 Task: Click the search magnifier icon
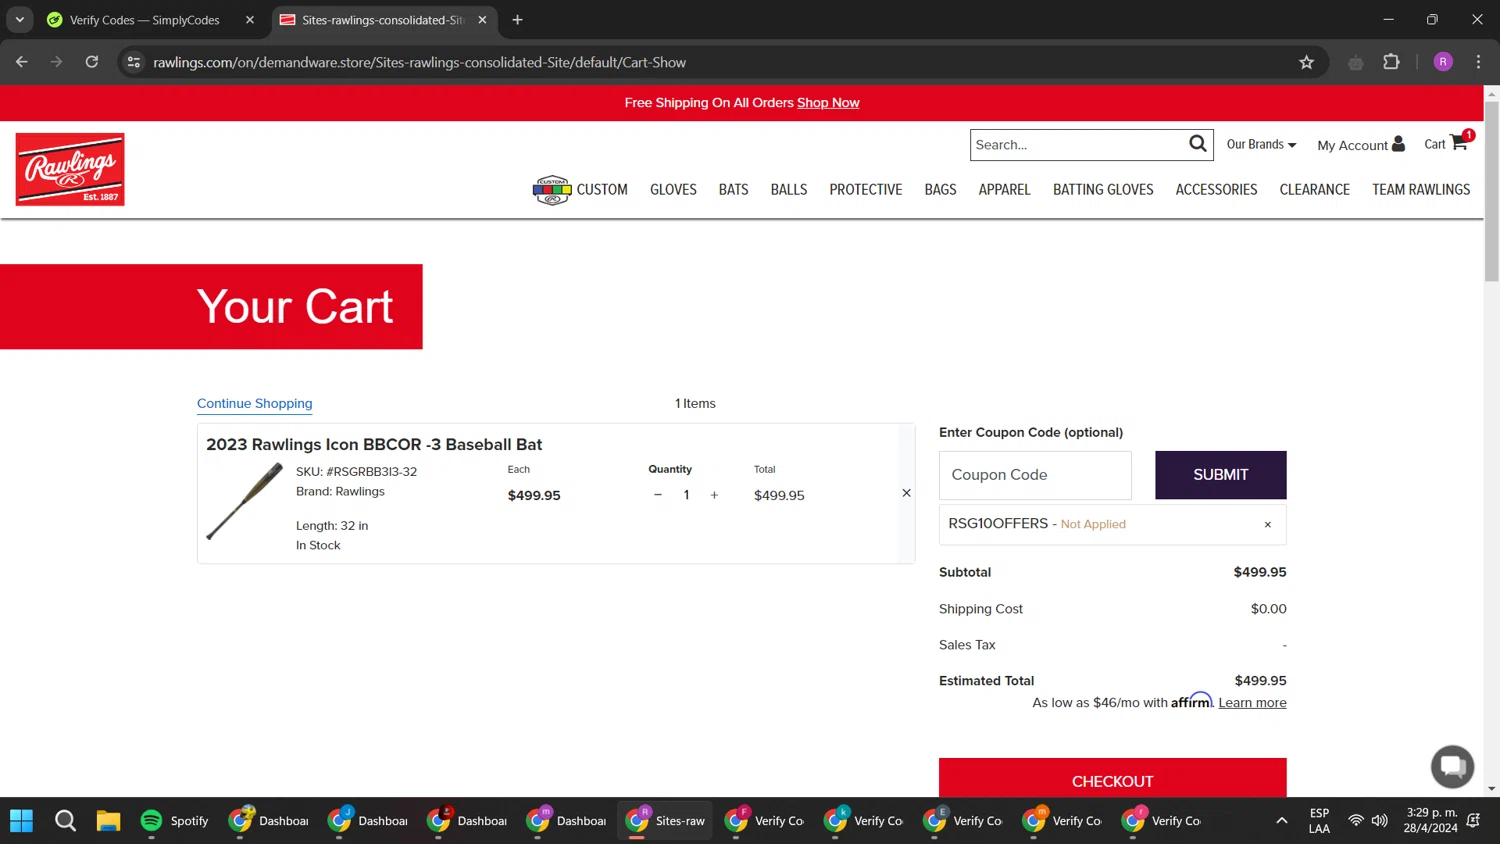click(x=1197, y=144)
